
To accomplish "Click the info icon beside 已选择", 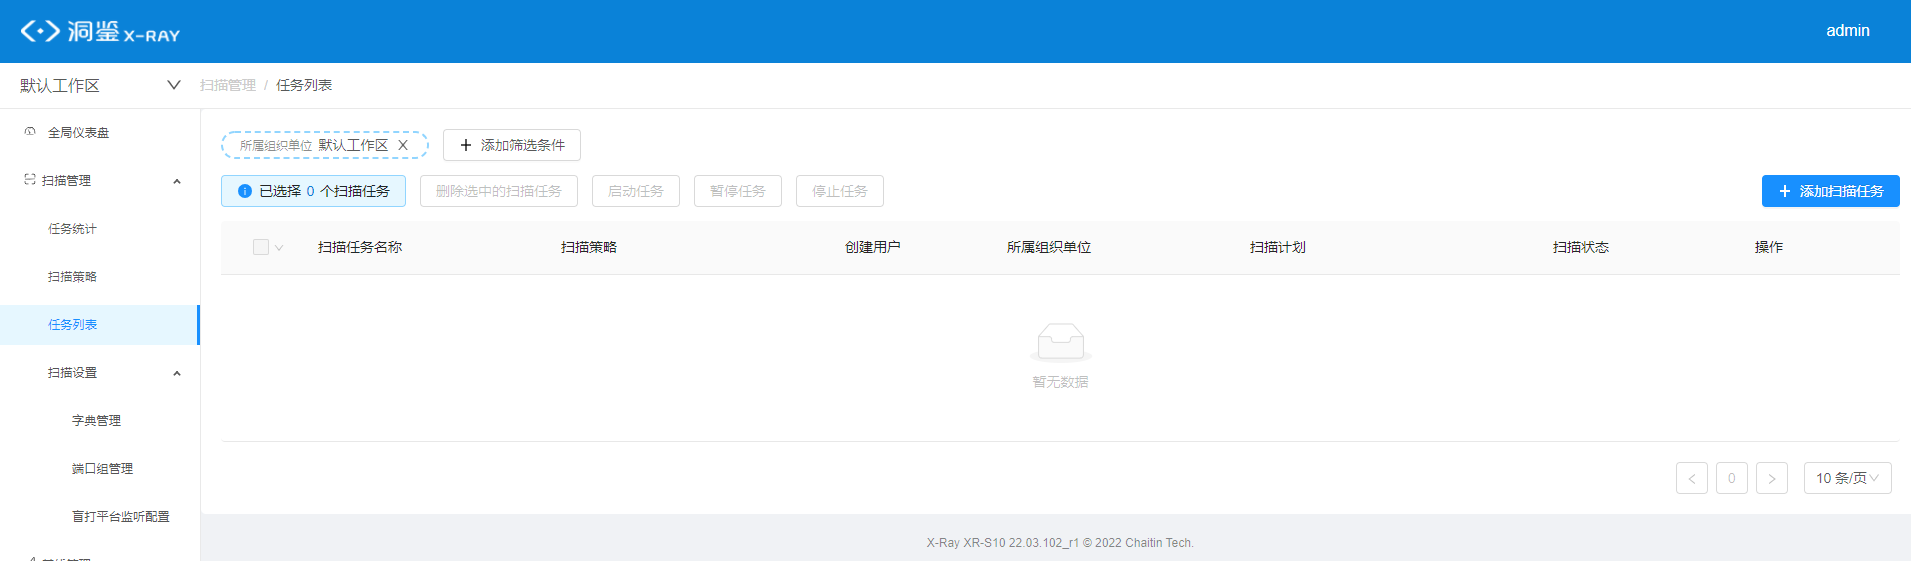I will tap(245, 191).
